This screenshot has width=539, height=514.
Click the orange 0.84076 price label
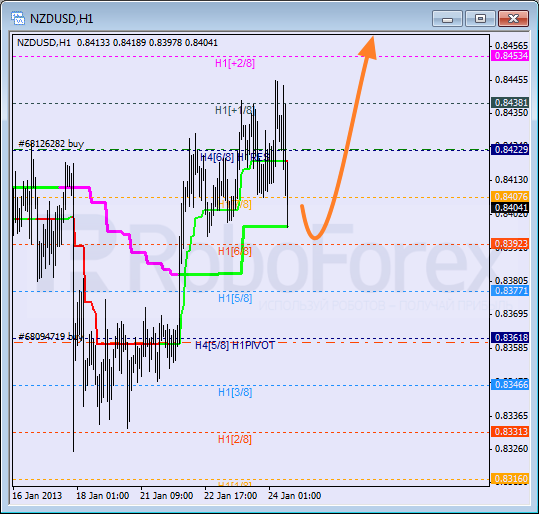coord(510,196)
